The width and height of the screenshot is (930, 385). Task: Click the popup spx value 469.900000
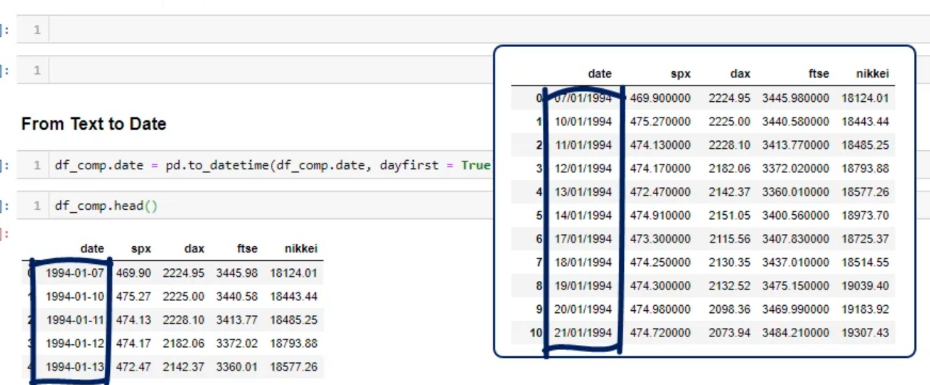pyautogui.click(x=660, y=98)
